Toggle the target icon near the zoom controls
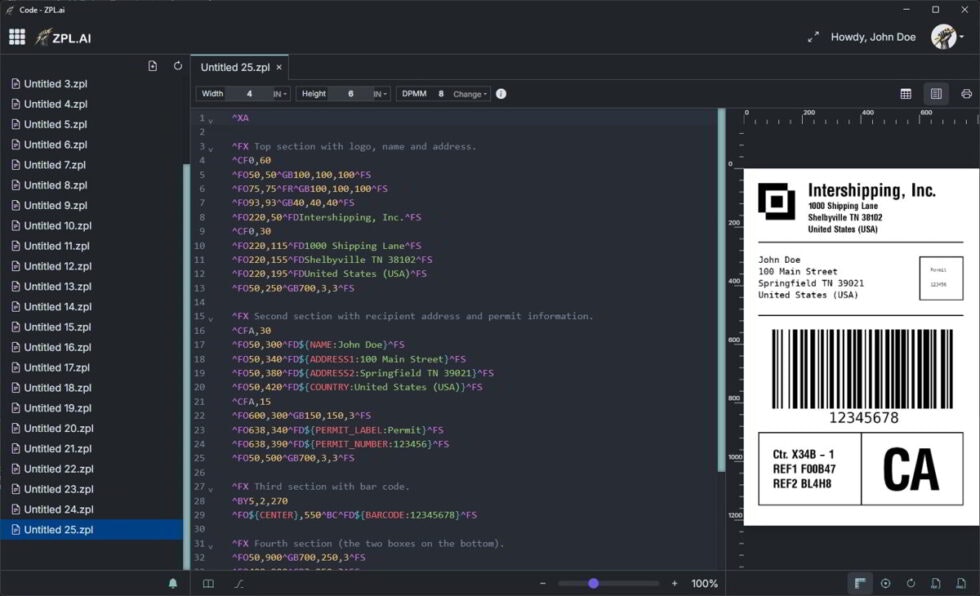The width and height of the screenshot is (980, 596). tap(885, 583)
